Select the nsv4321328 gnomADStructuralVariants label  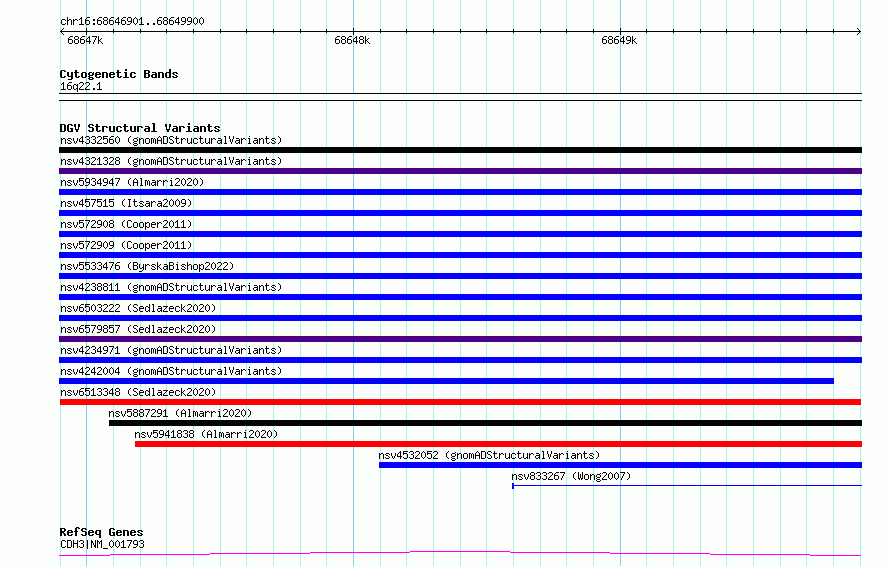(x=171, y=161)
